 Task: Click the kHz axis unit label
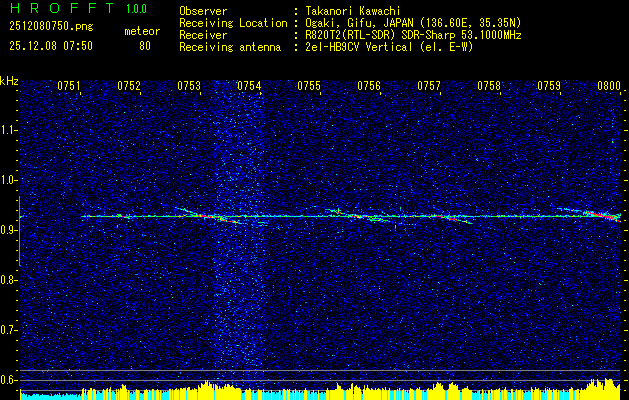tap(10, 81)
